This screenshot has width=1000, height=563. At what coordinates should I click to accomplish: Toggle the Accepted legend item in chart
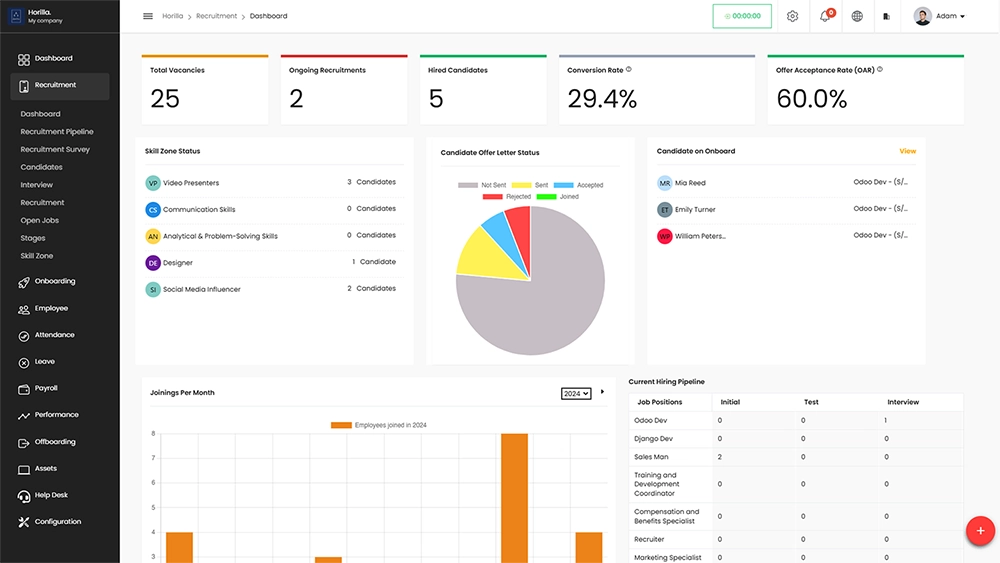pos(578,185)
